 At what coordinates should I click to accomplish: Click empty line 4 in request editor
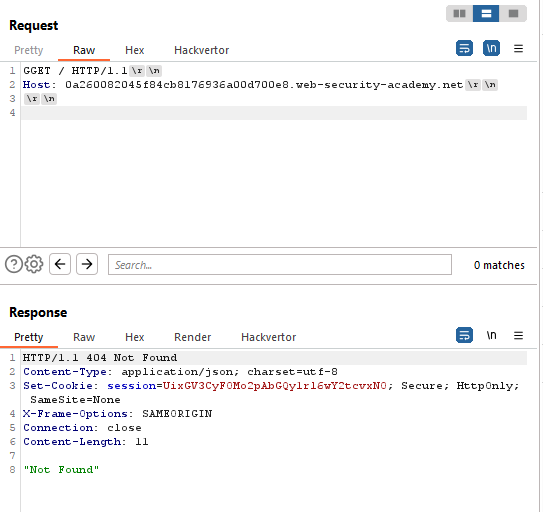click(x=274, y=113)
